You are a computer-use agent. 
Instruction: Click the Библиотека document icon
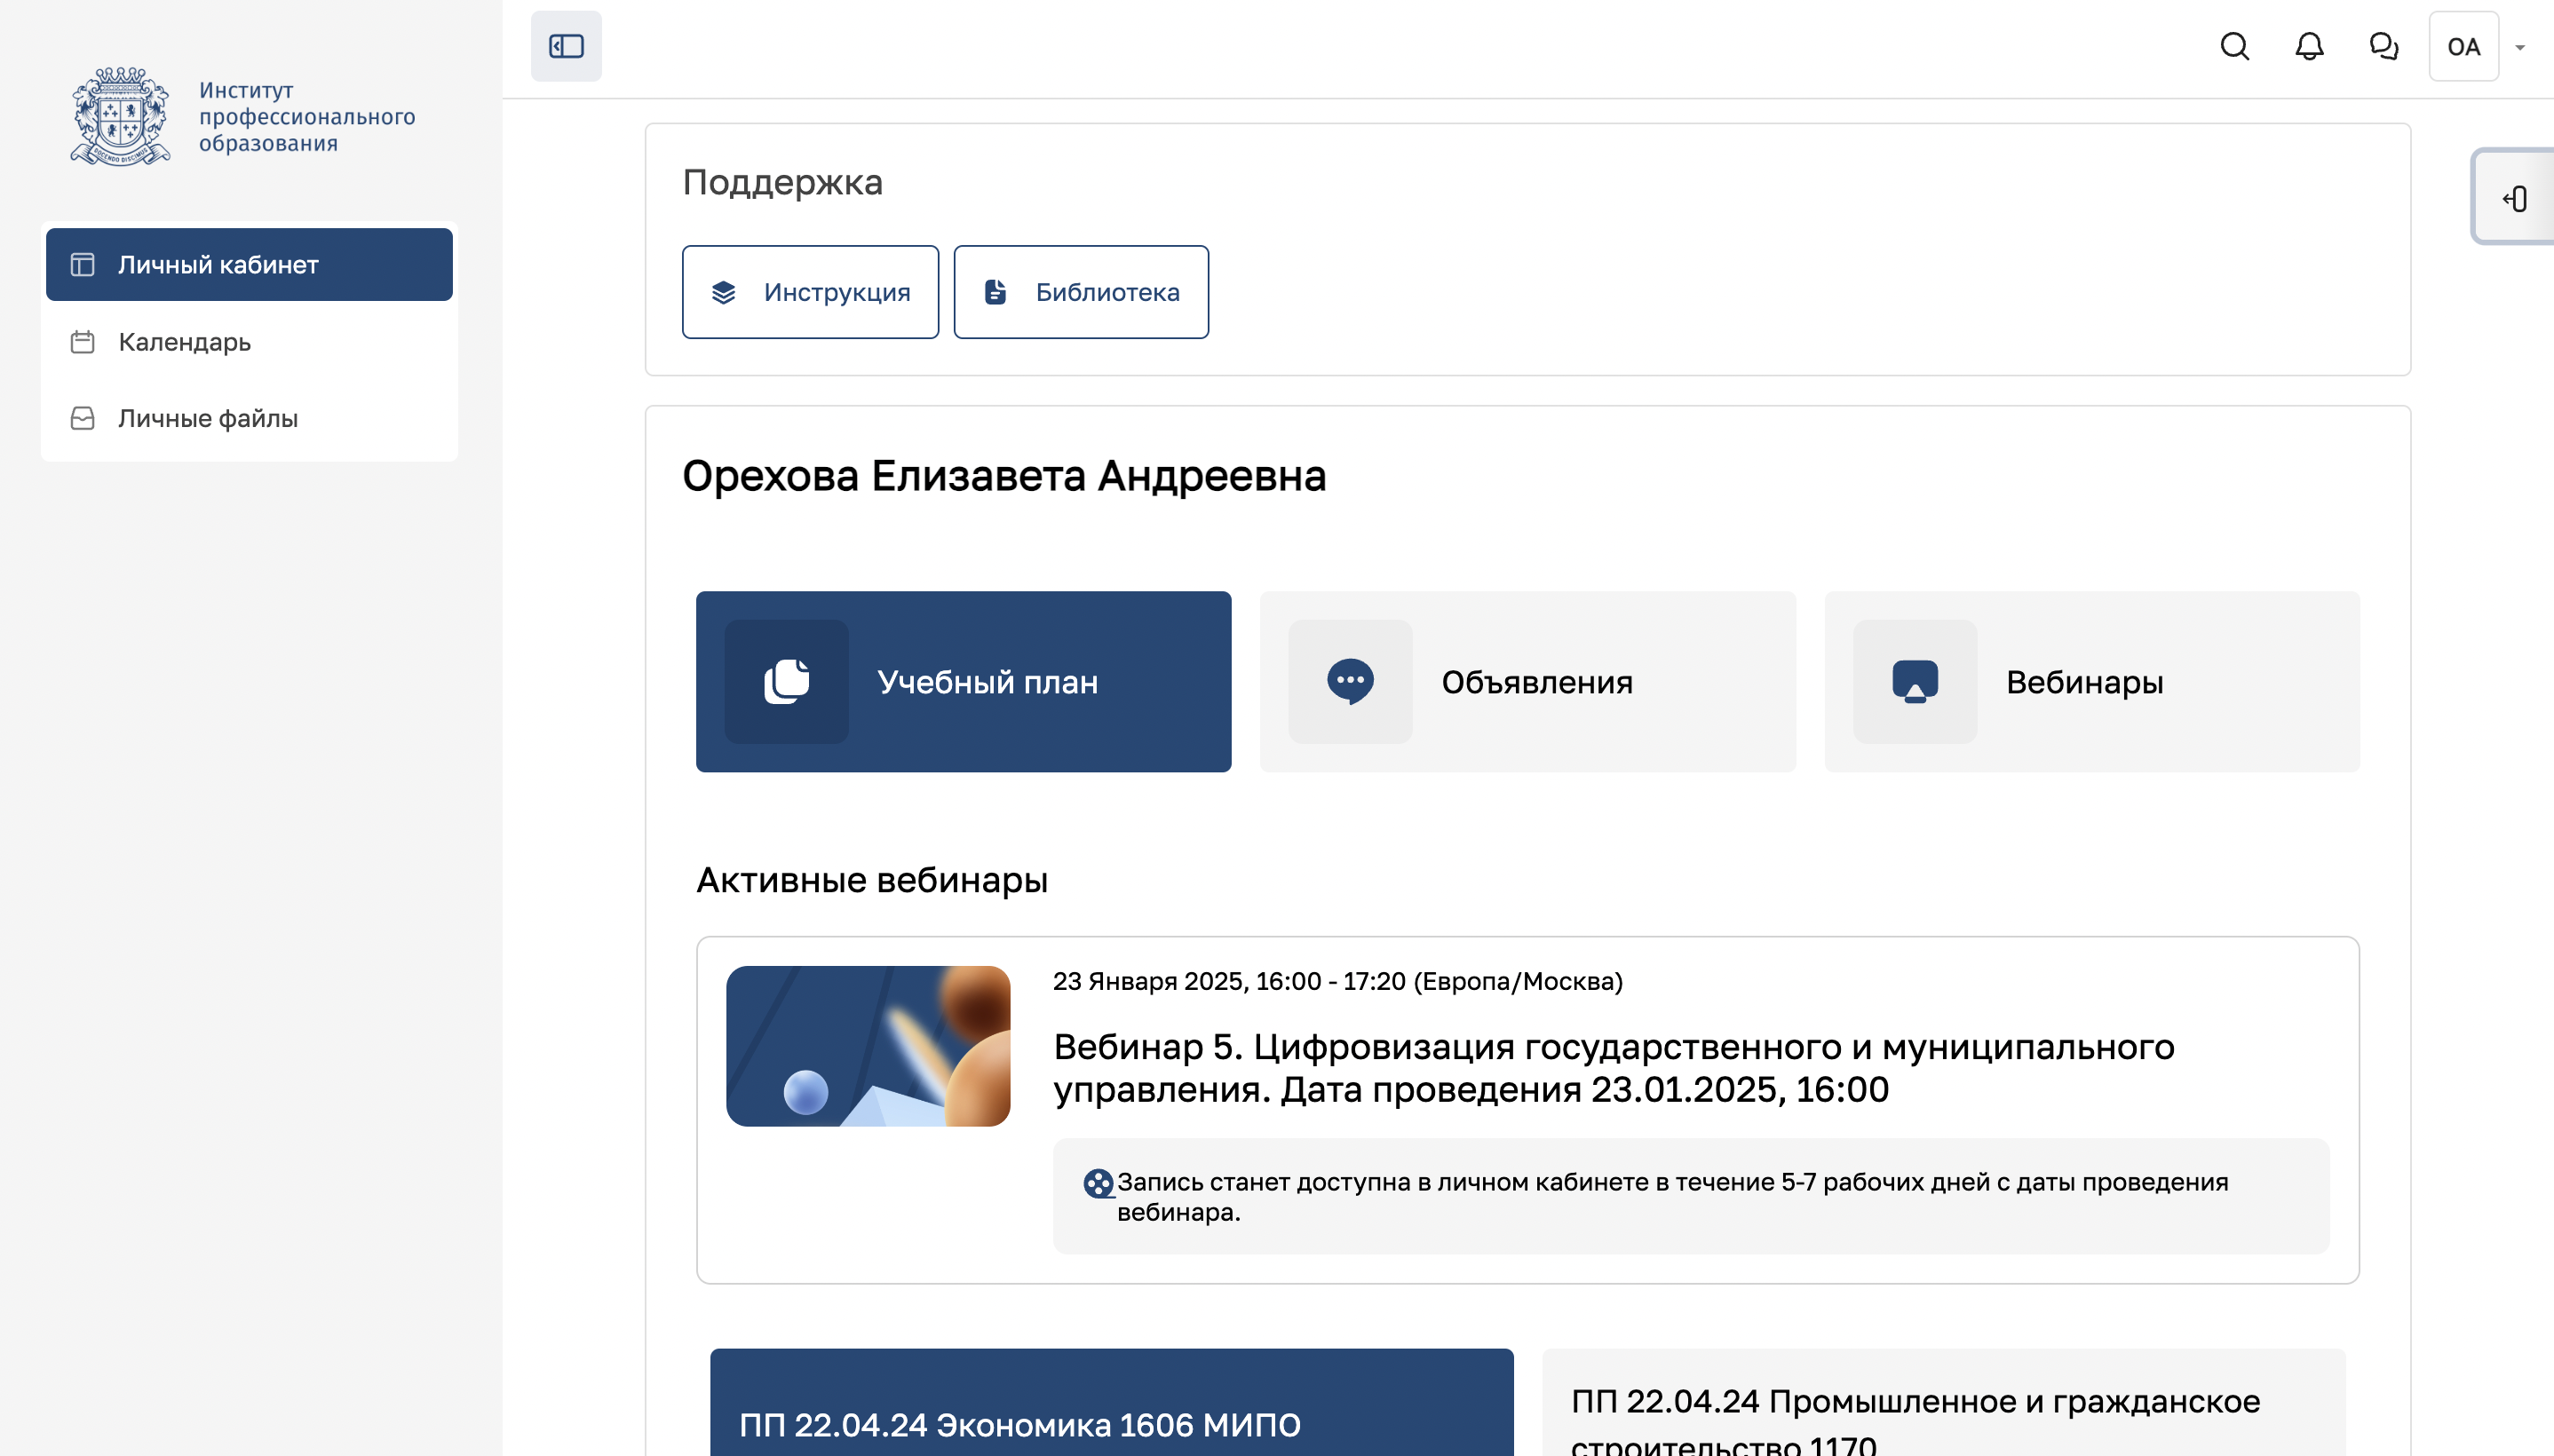[995, 292]
